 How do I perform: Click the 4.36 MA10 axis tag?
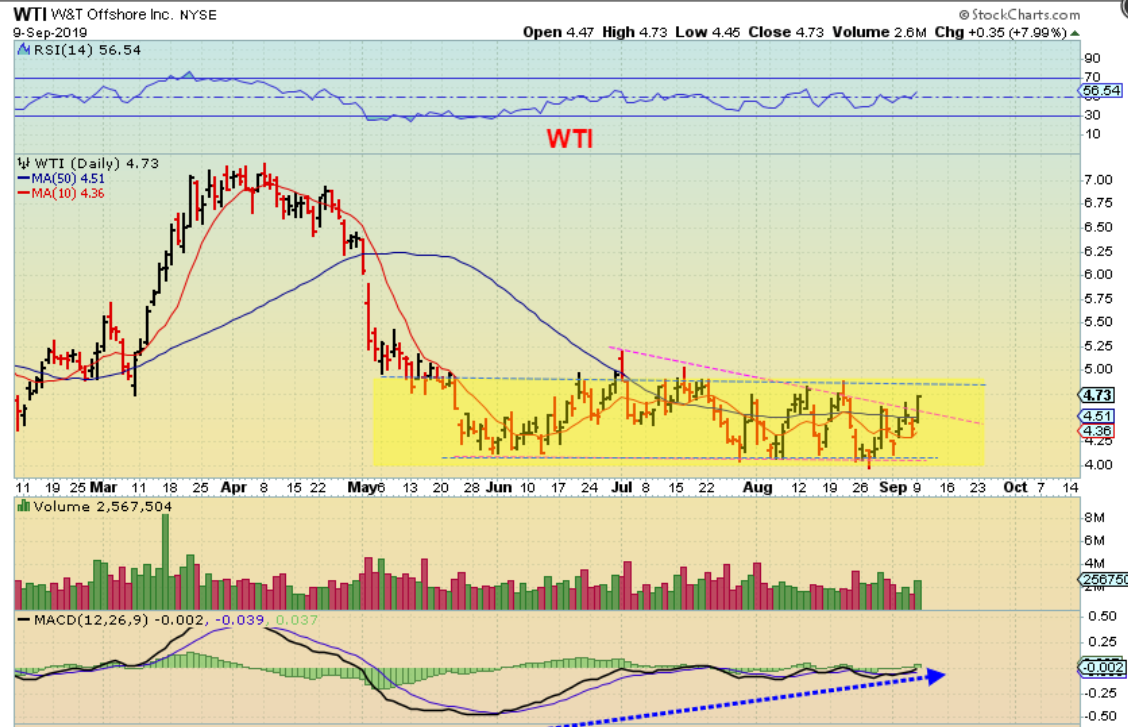(x=1098, y=431)
